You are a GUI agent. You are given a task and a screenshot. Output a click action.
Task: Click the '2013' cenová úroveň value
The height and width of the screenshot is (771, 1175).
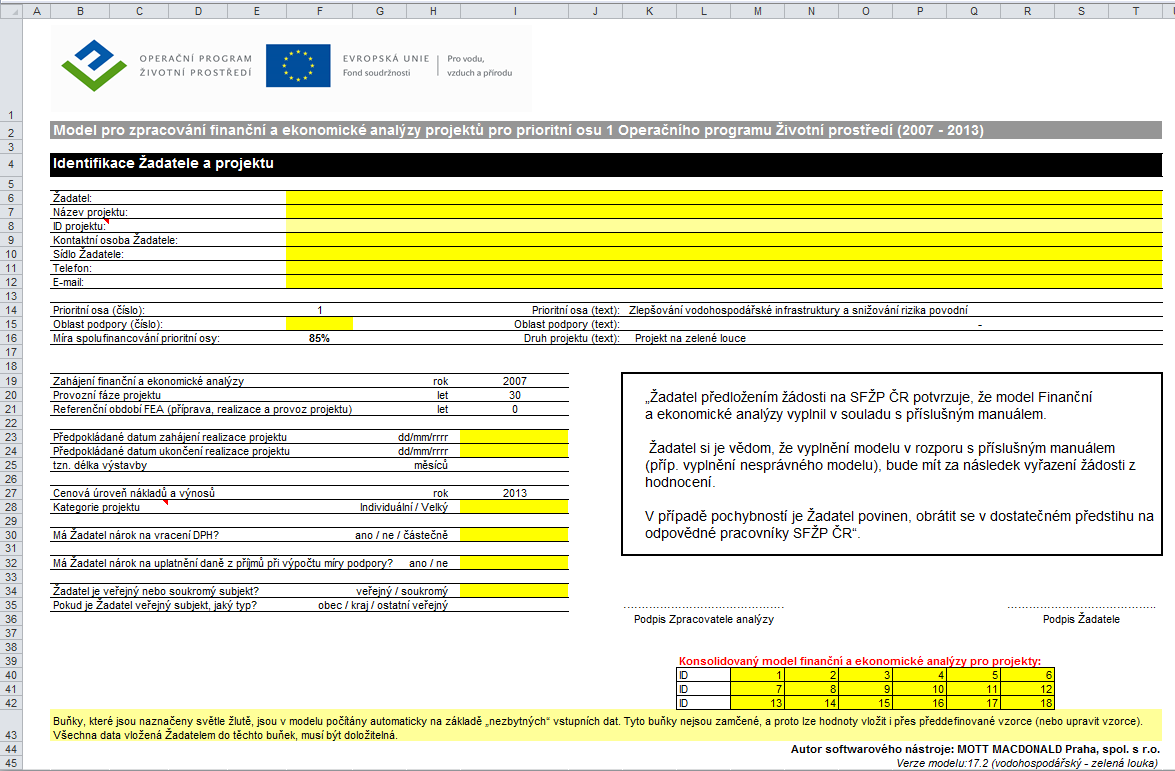click(515, 493)
